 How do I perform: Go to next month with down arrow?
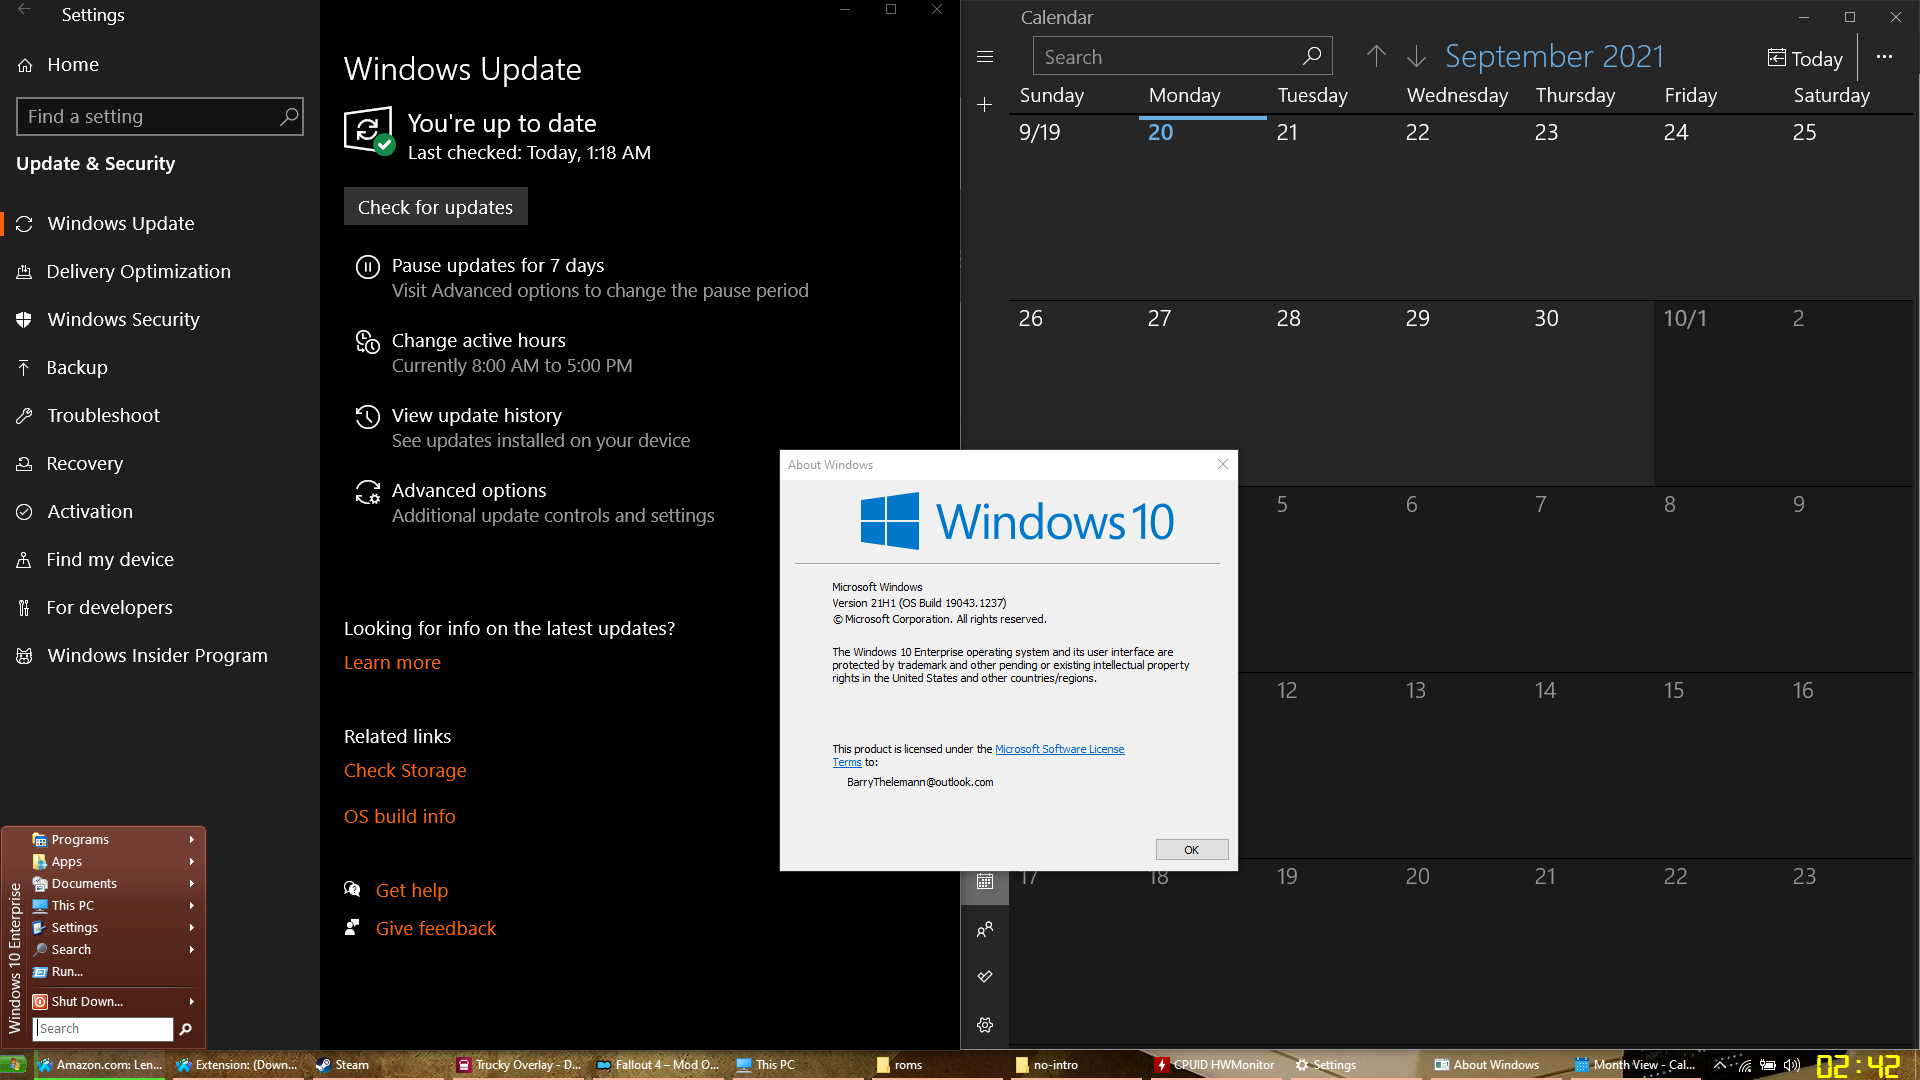[1416, 57]
